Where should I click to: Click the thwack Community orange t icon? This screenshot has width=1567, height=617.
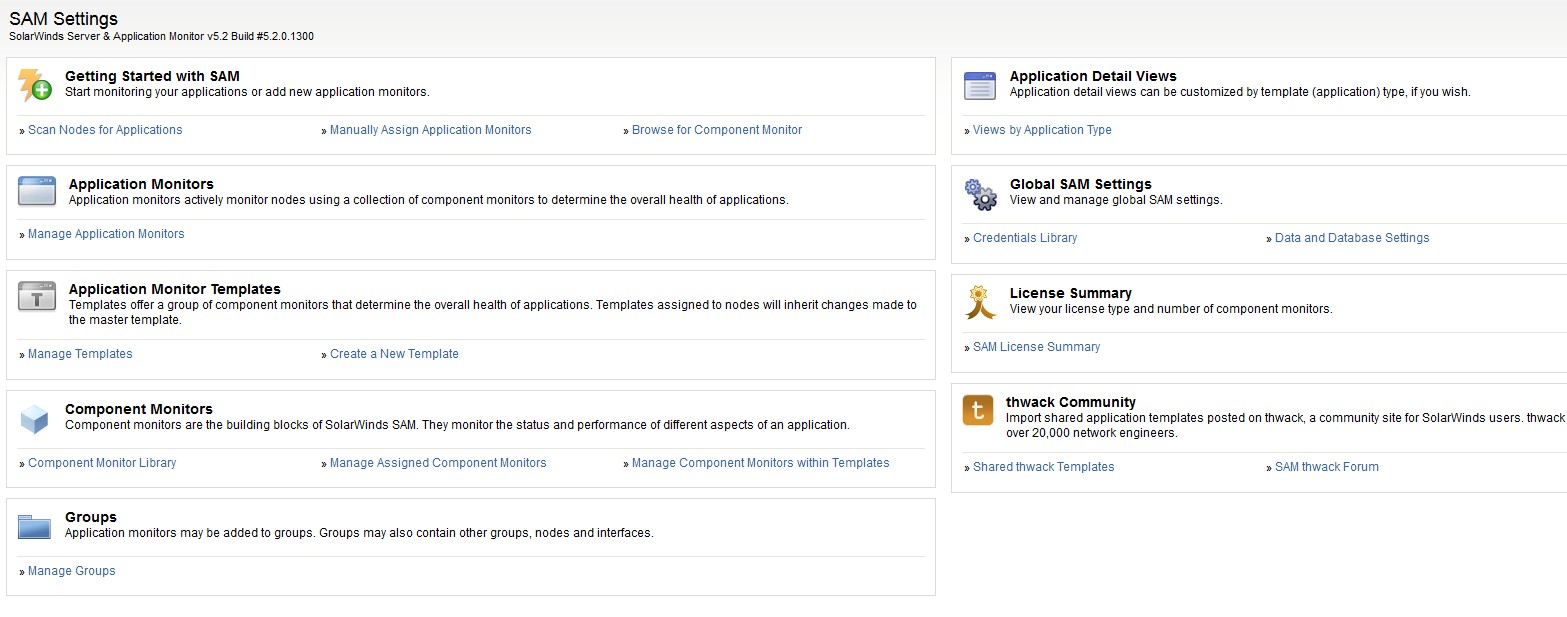coord(978,410)
